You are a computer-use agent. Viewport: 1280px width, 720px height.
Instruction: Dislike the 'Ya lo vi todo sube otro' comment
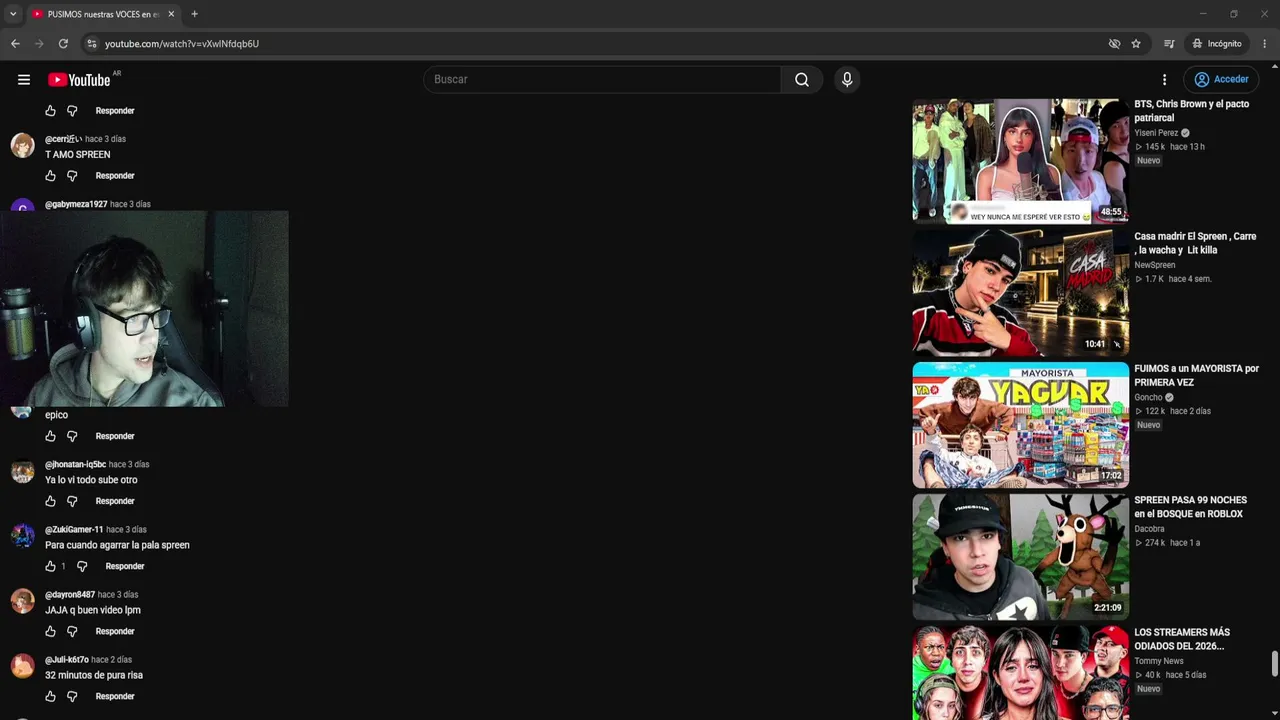click(72, 501)
